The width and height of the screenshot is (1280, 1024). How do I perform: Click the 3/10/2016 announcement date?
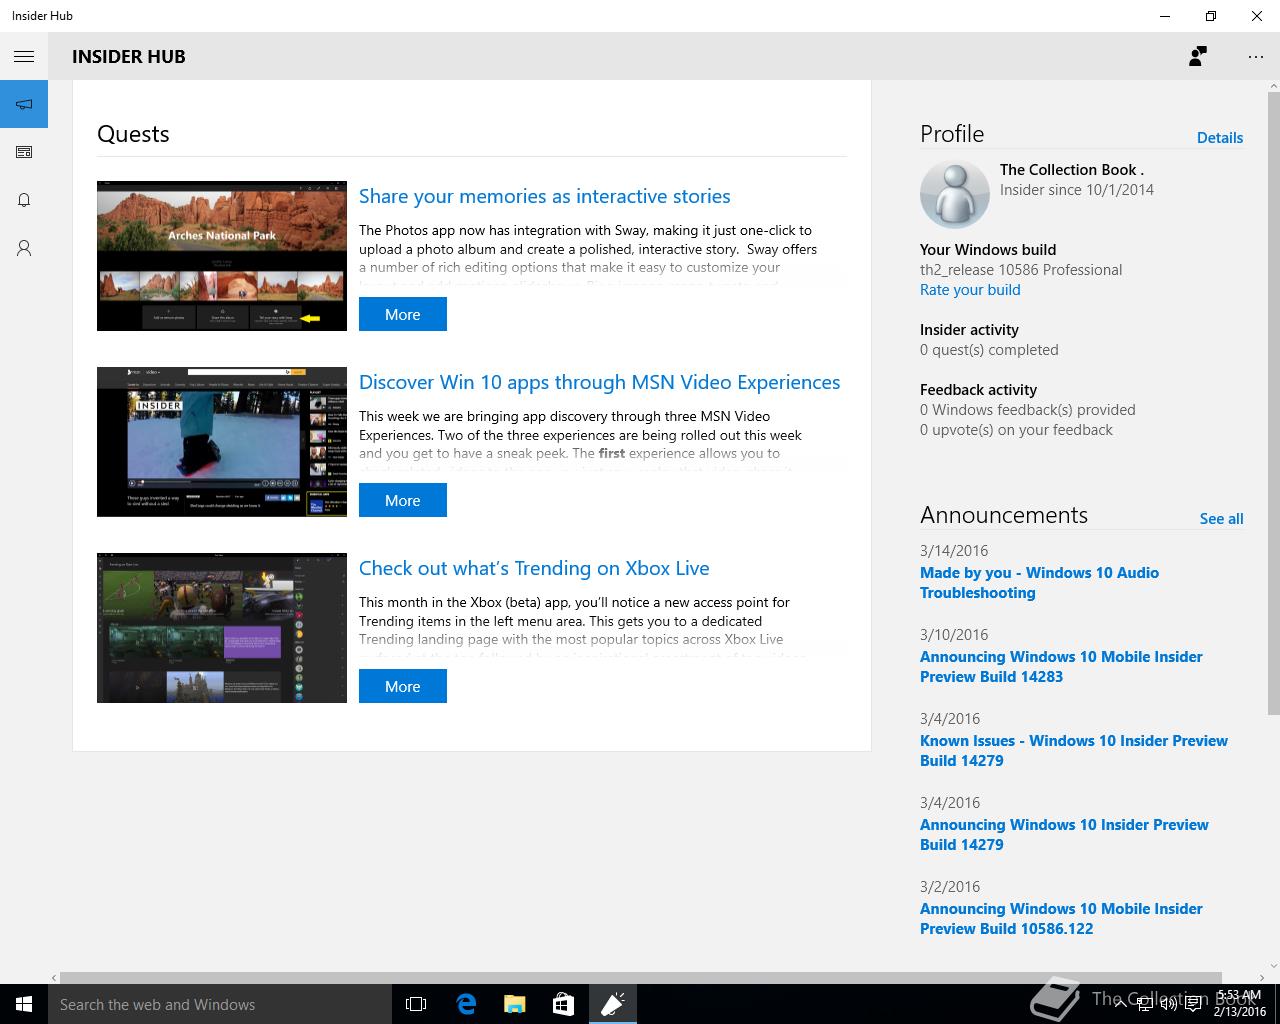pyautogui.click(x=954, y=635)
